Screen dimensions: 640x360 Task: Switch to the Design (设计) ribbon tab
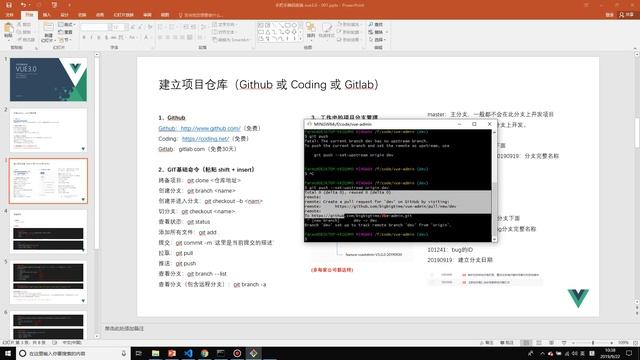pos(64,15)
